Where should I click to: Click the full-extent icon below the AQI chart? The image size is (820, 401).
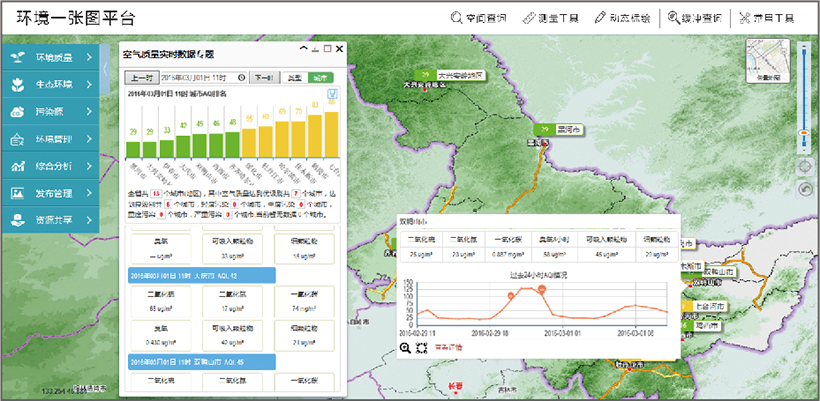421,347
